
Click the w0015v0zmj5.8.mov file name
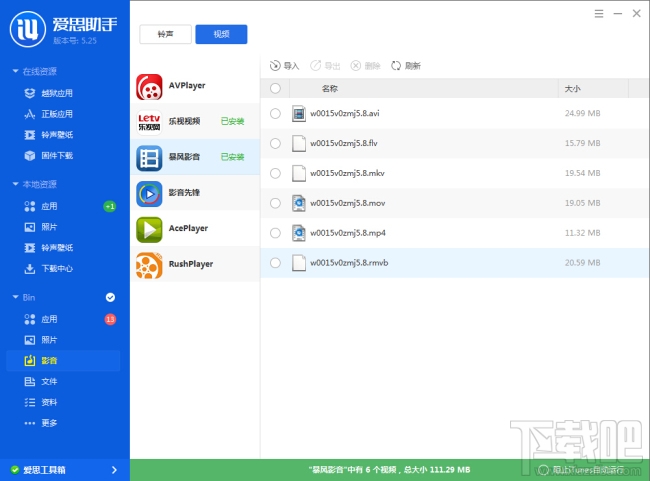347,203
